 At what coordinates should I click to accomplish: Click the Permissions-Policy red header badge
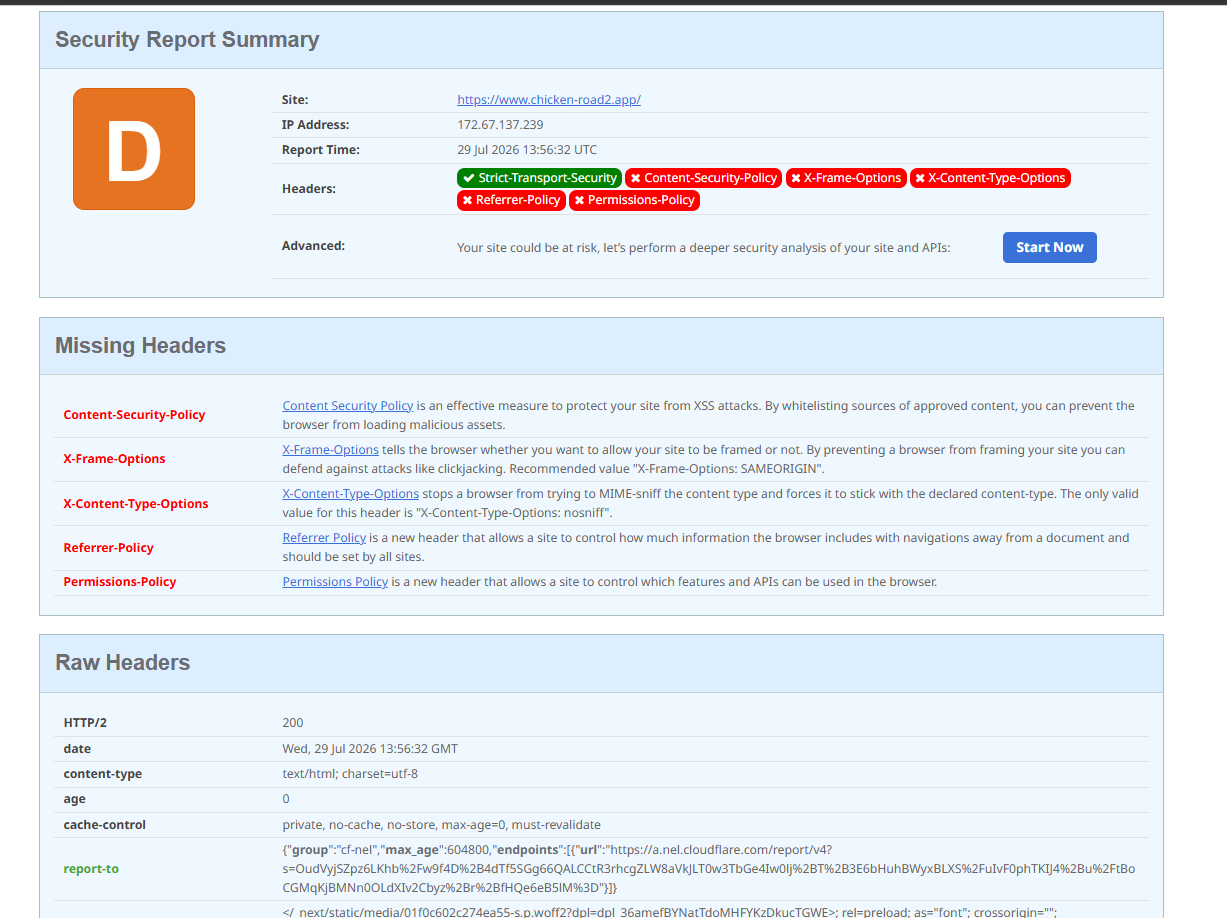(x=634, y=200)
